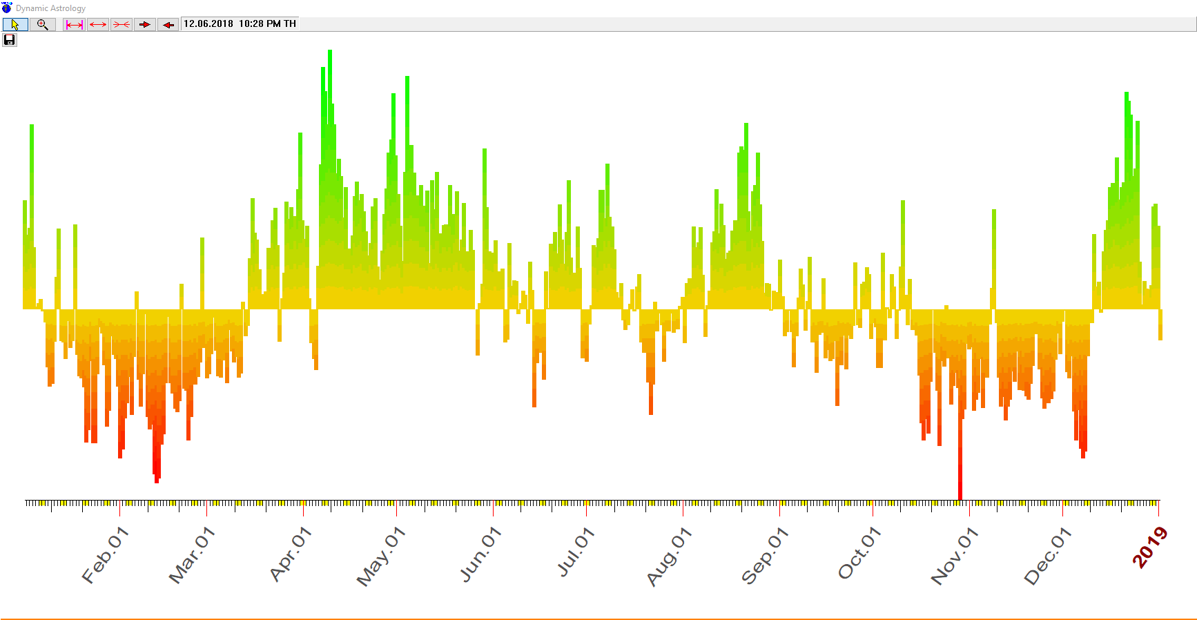Click the date and time display field
This screenshot has width=1197, height=620.
[x=239, y=24]
